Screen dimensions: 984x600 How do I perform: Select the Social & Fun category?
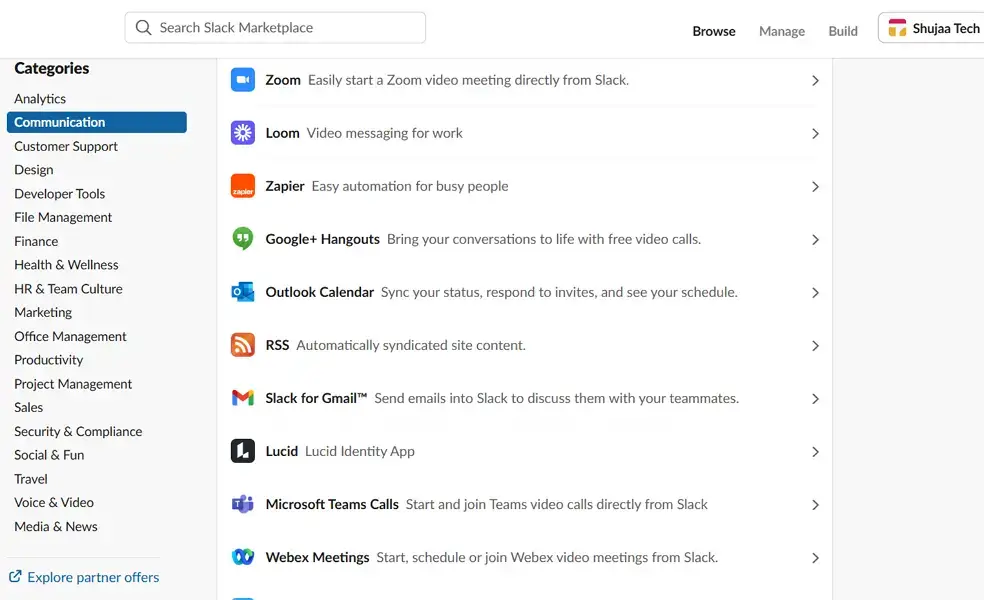pos(49,455)
